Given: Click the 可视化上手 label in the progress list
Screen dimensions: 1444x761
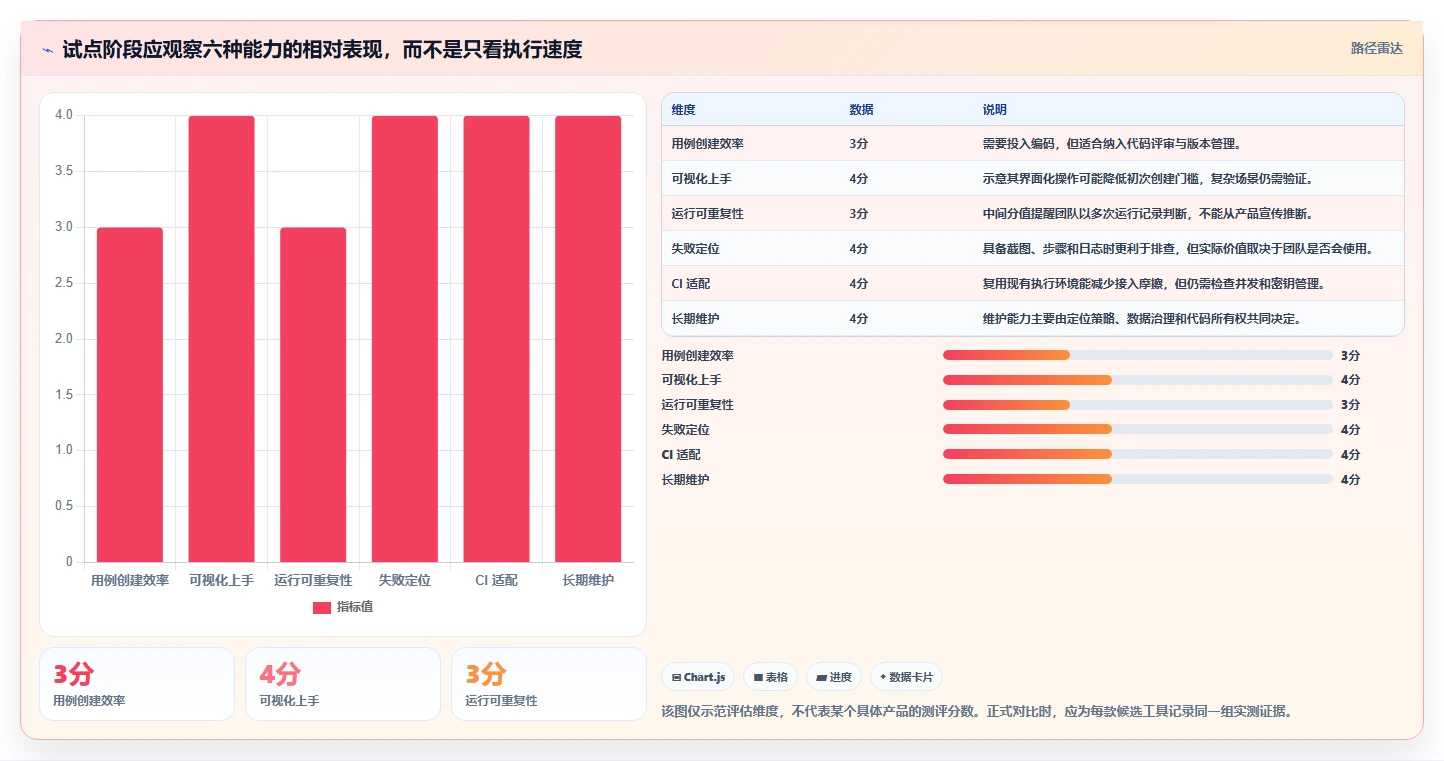Looking at the screenshot, I should [692, 380].
